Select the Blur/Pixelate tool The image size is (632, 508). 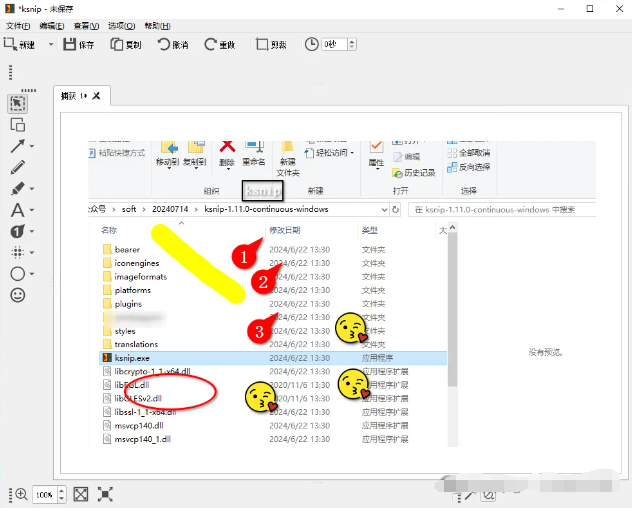[17, 252]
